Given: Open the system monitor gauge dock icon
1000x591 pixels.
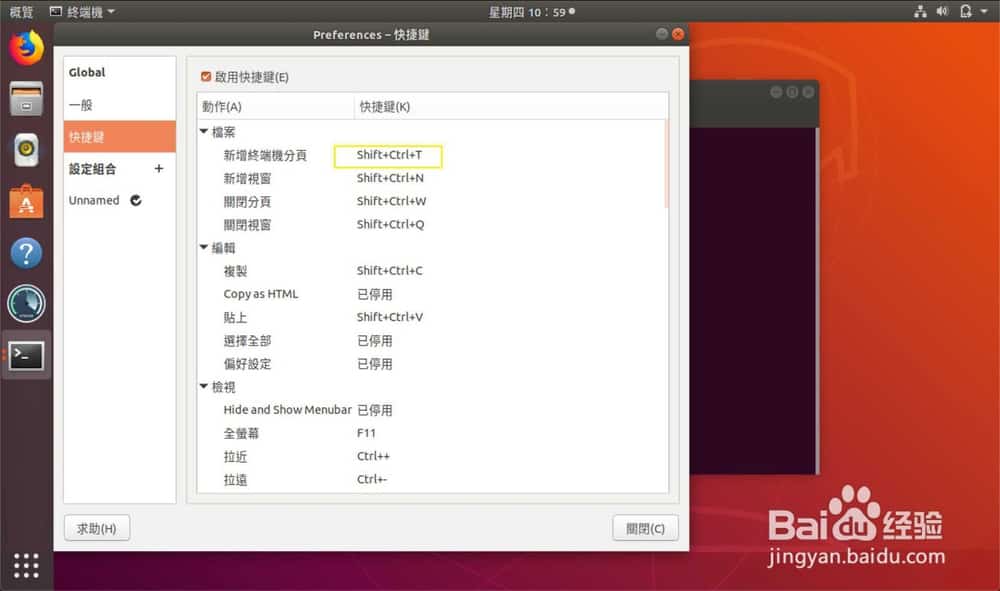Looking at the screenshot, I should point(26,304).
